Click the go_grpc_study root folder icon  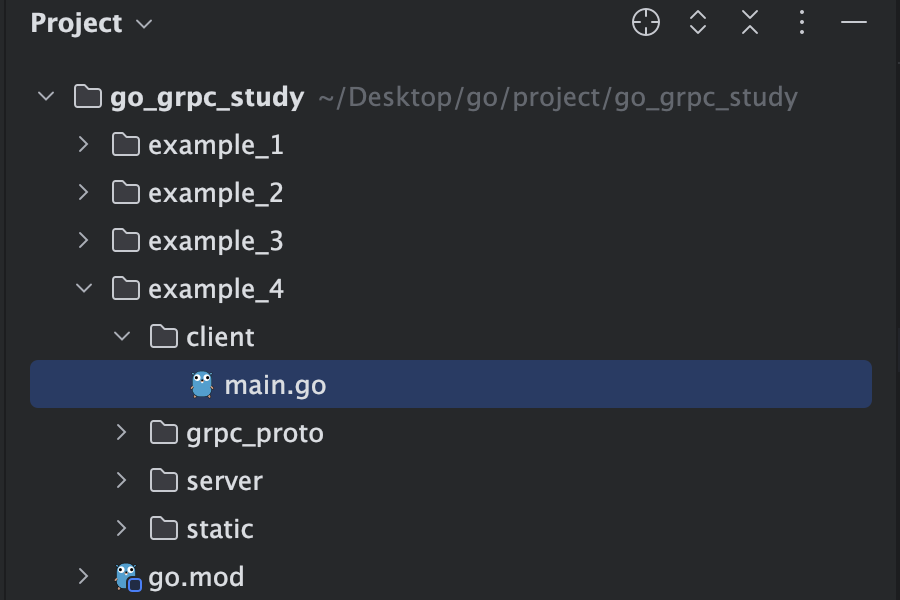point(88,96)
